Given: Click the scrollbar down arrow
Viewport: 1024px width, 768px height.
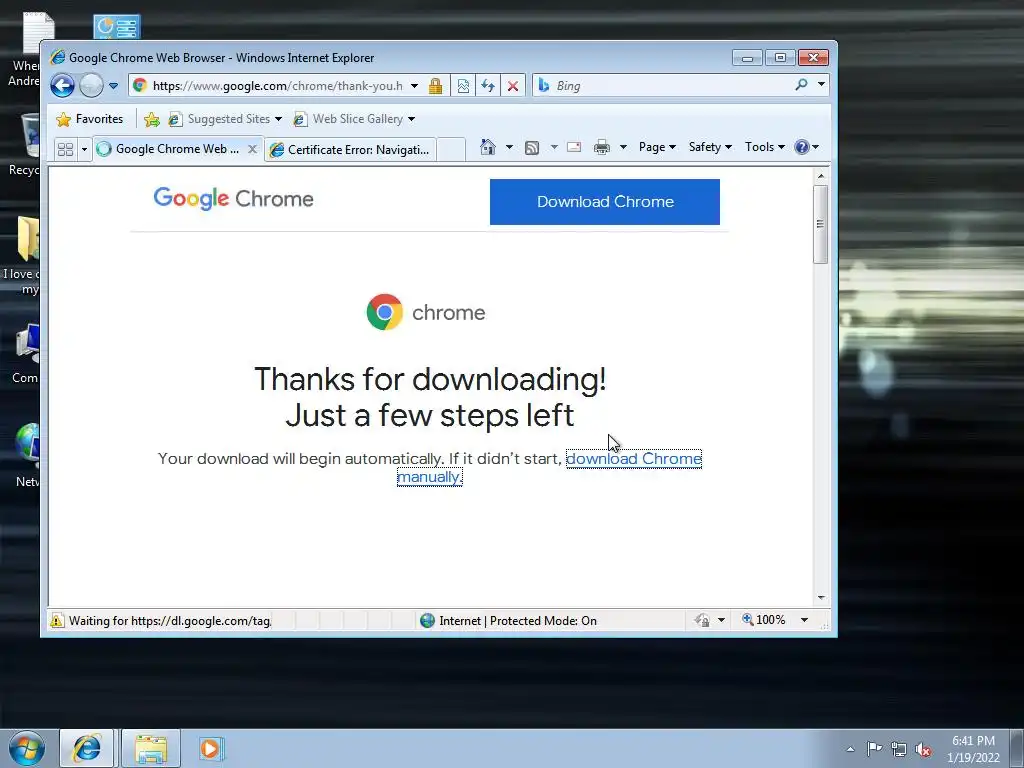Looking at the screenshot, I should coord(821,598).
